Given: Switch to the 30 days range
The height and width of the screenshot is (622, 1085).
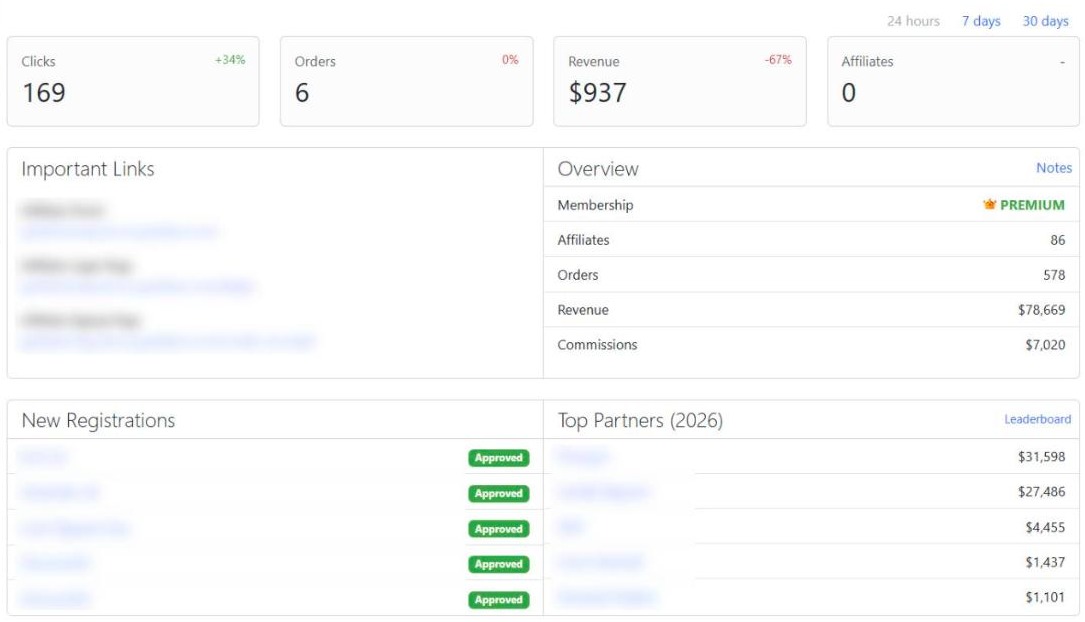Looking at the screenshot, I should [1045, 21].
